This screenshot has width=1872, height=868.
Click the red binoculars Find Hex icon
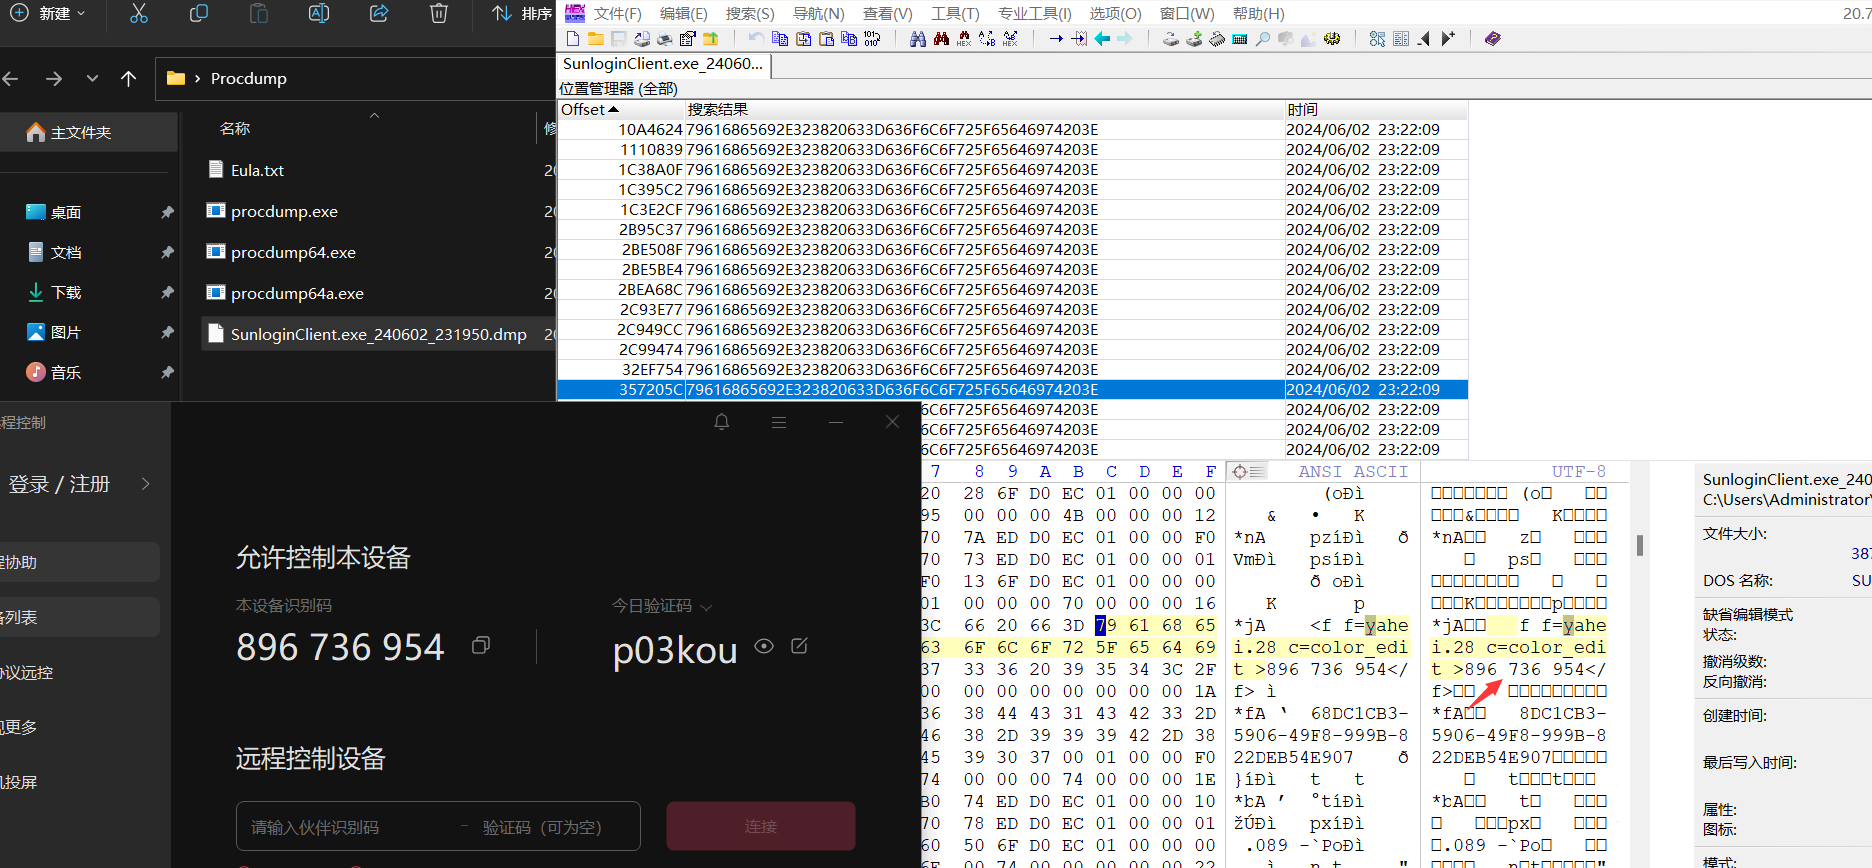click(941, 38)
